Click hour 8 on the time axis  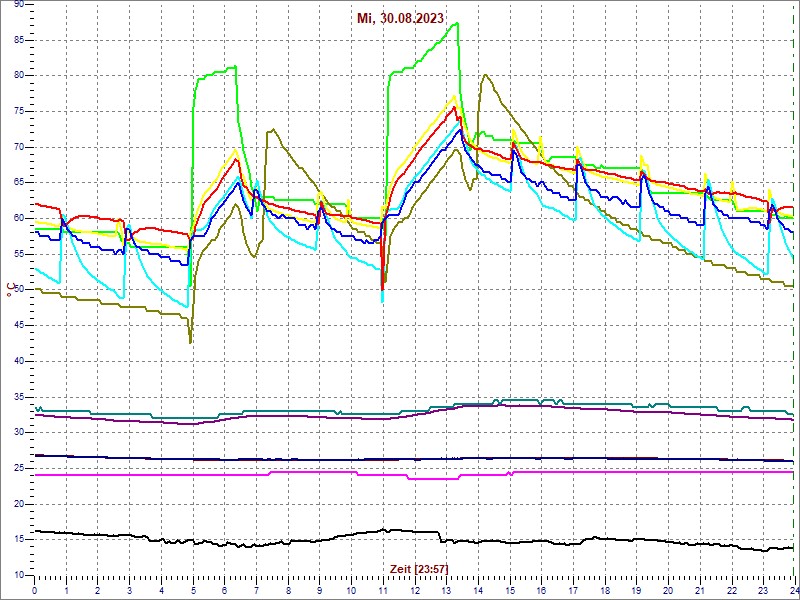[288, 588]
